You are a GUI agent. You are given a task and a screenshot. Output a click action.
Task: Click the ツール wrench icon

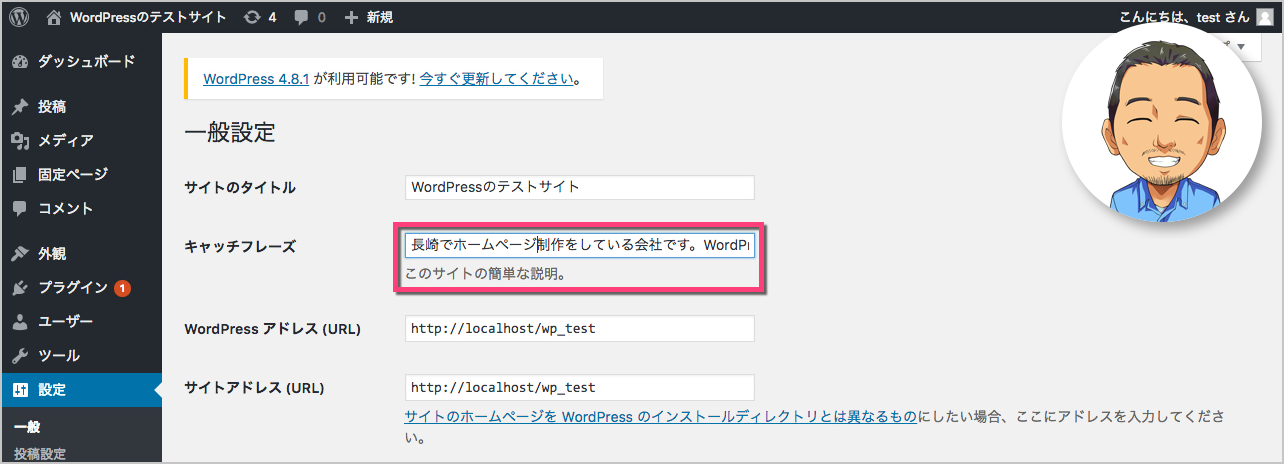pyautogui.click(x=20, y=356)
